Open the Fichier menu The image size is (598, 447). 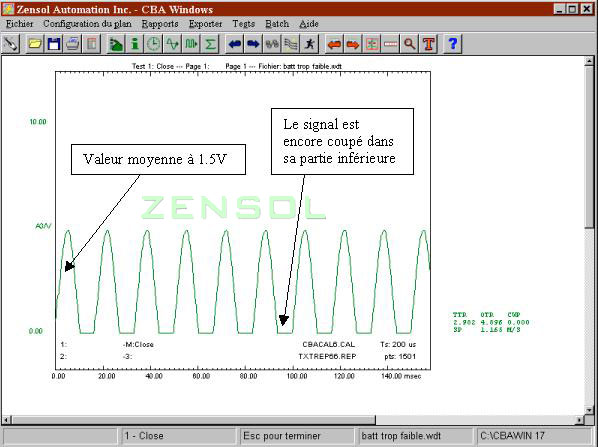tap(19, 24)
